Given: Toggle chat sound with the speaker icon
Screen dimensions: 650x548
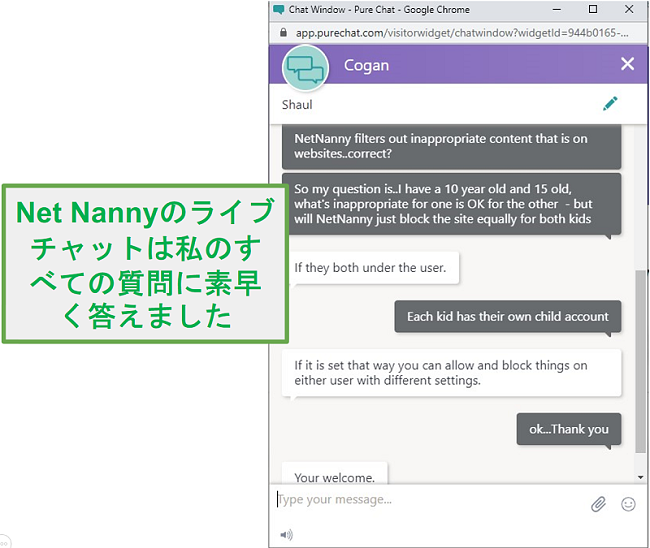Looking at the screenshot, I should click(286, 535).
